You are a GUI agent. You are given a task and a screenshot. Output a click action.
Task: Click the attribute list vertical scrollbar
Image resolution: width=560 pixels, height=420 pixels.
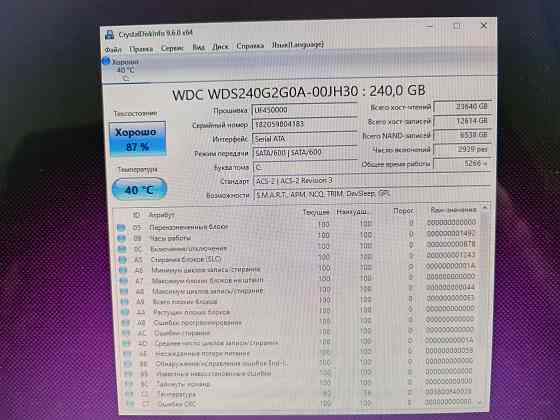pos(484,305)
